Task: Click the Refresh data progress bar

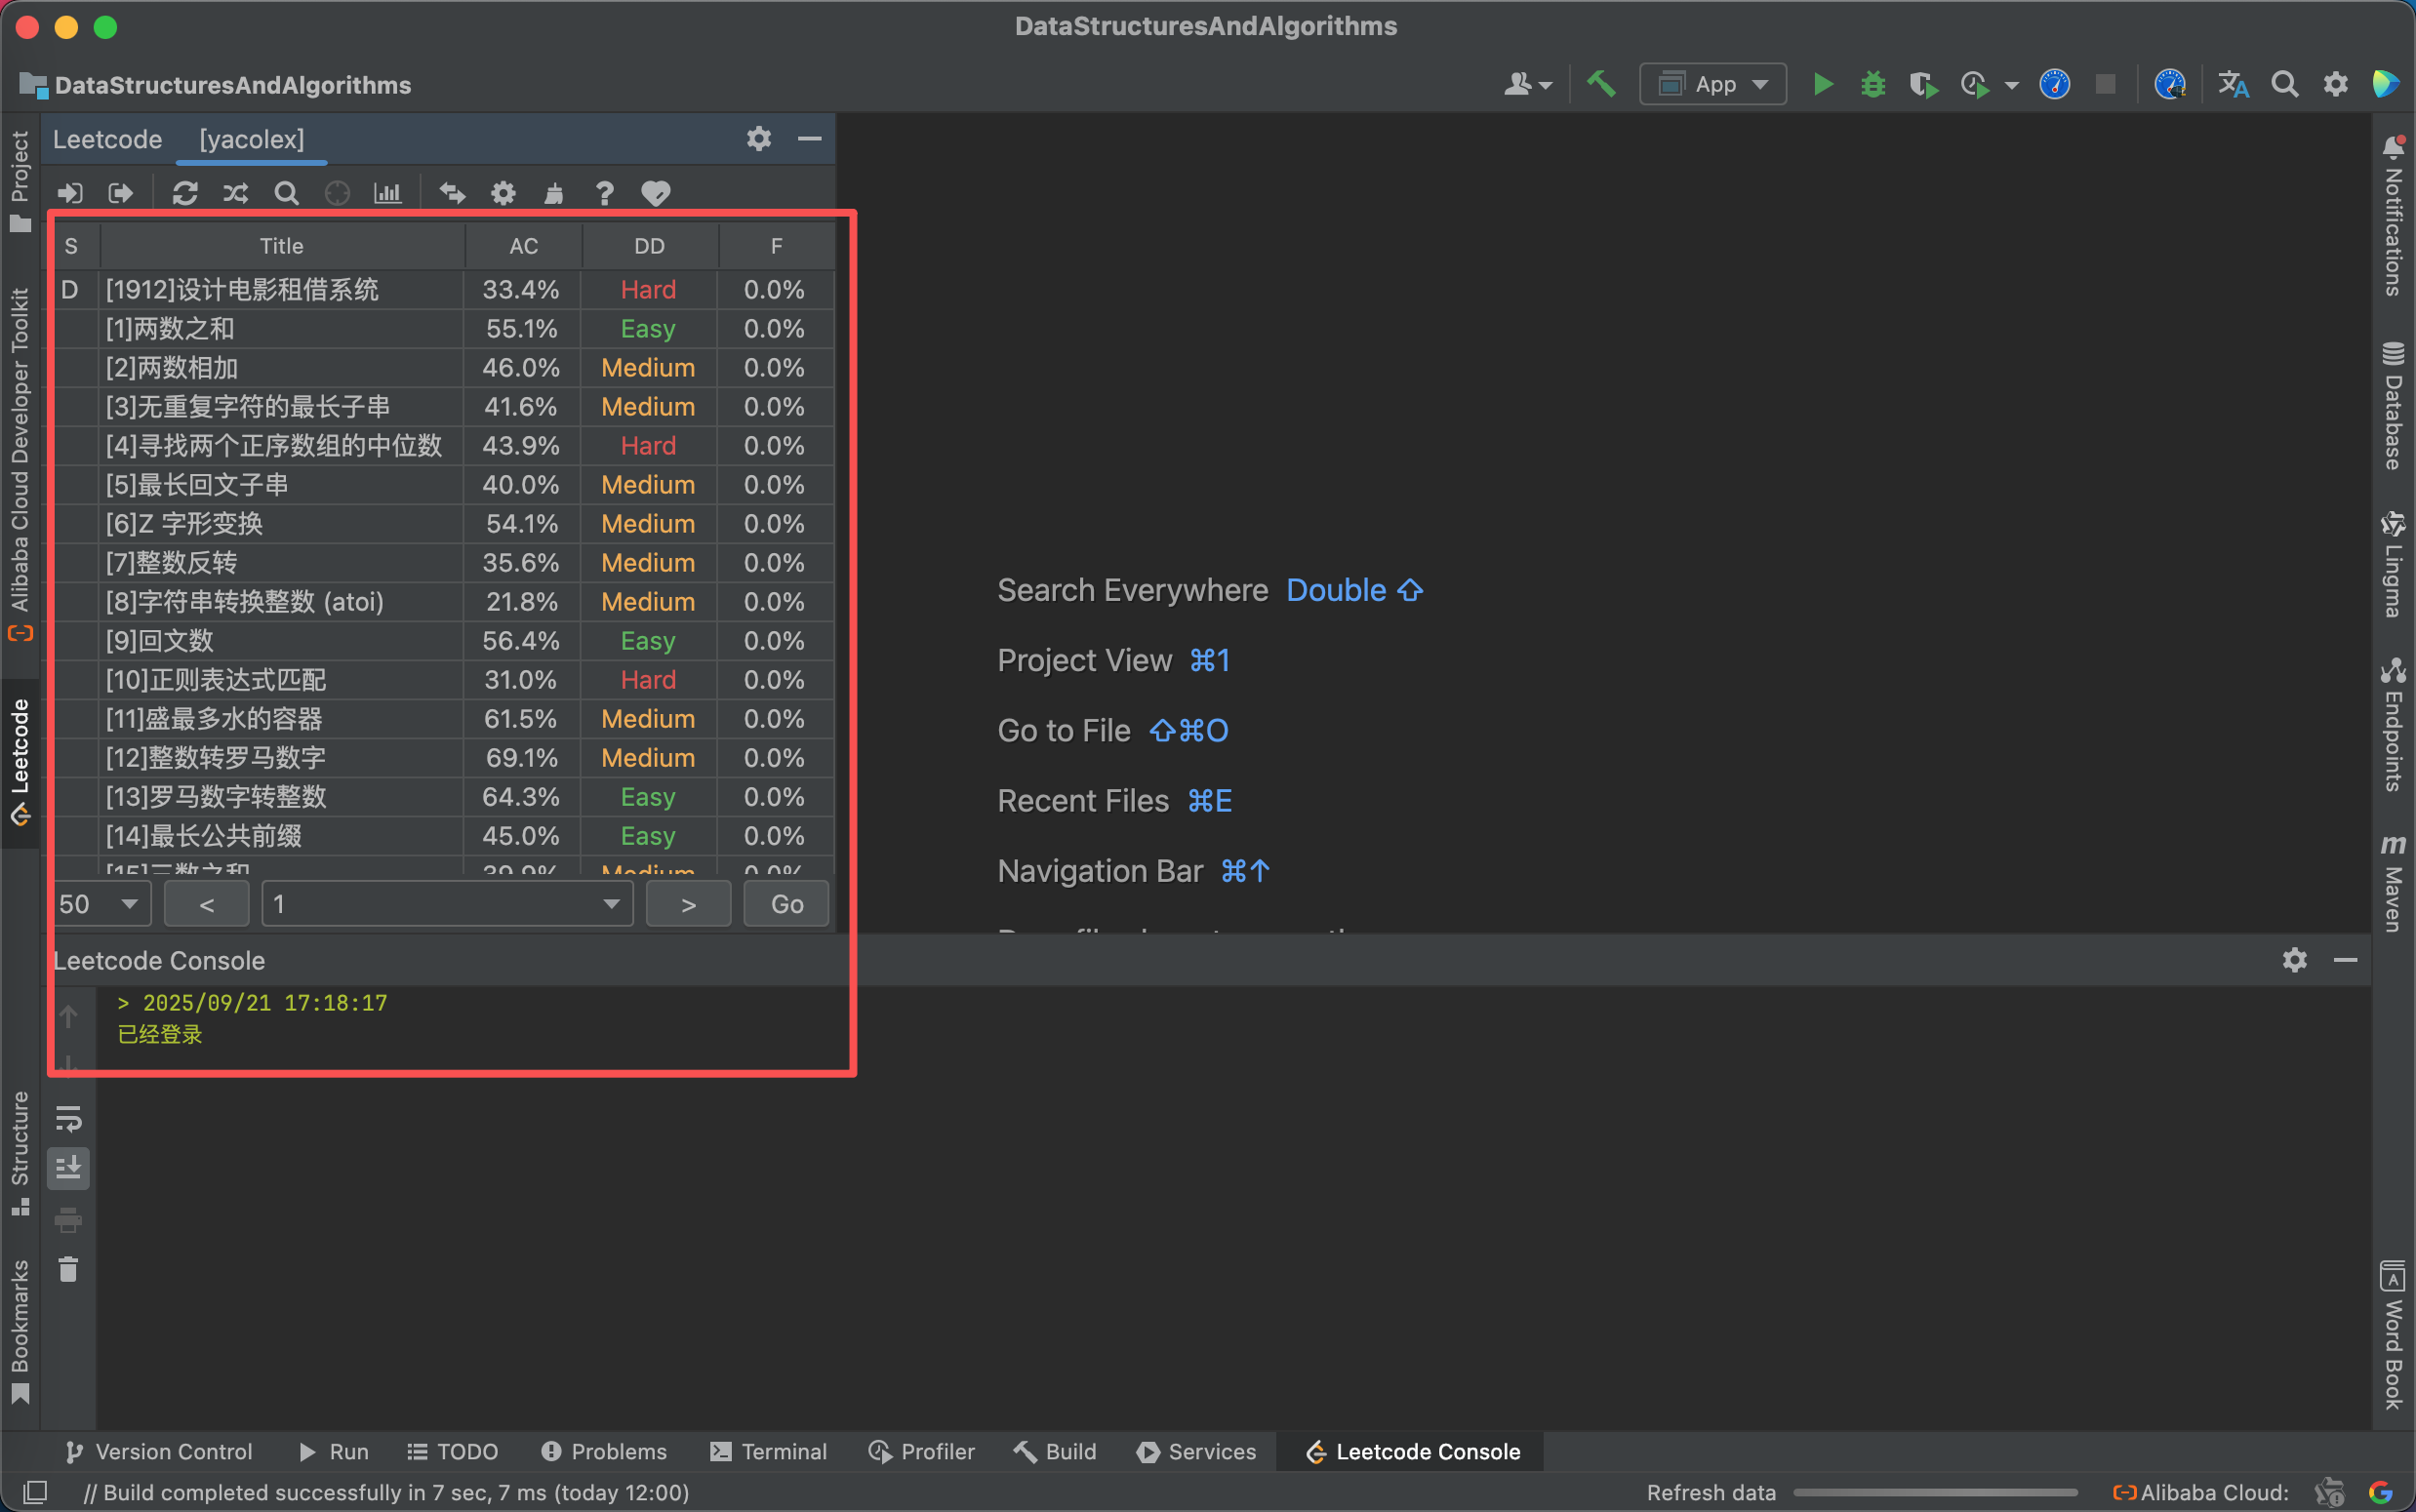Action: click(1935, 1492)
